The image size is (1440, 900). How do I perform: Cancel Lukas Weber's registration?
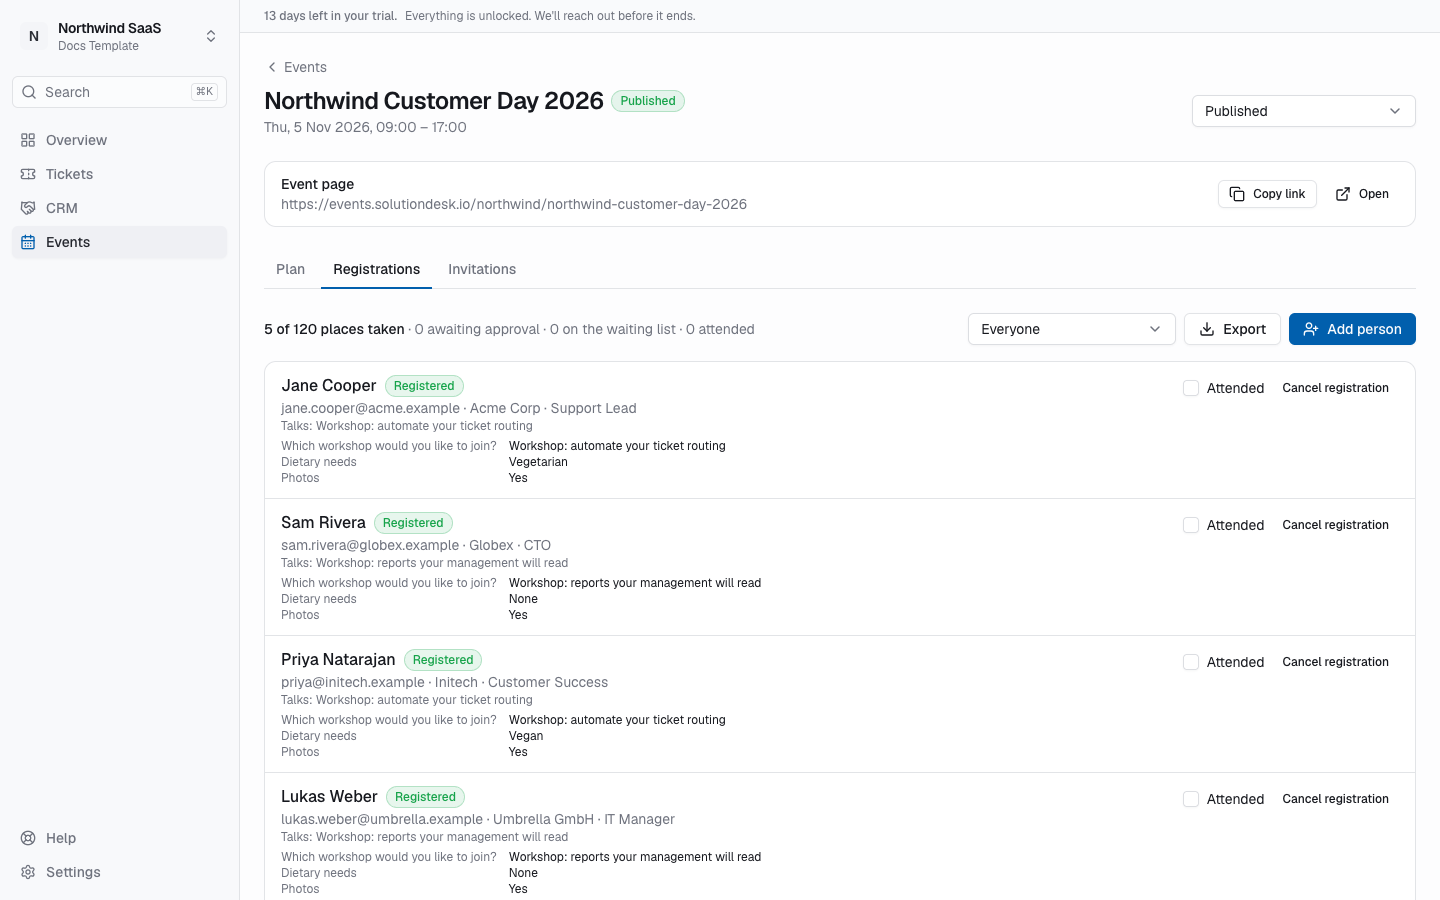tap(1335, 799)
